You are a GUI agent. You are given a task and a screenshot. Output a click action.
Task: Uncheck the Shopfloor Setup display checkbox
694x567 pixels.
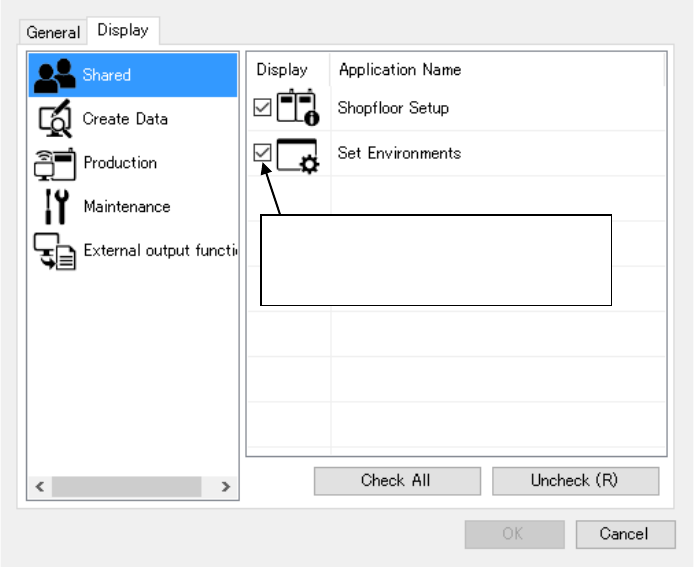[262, 107]
